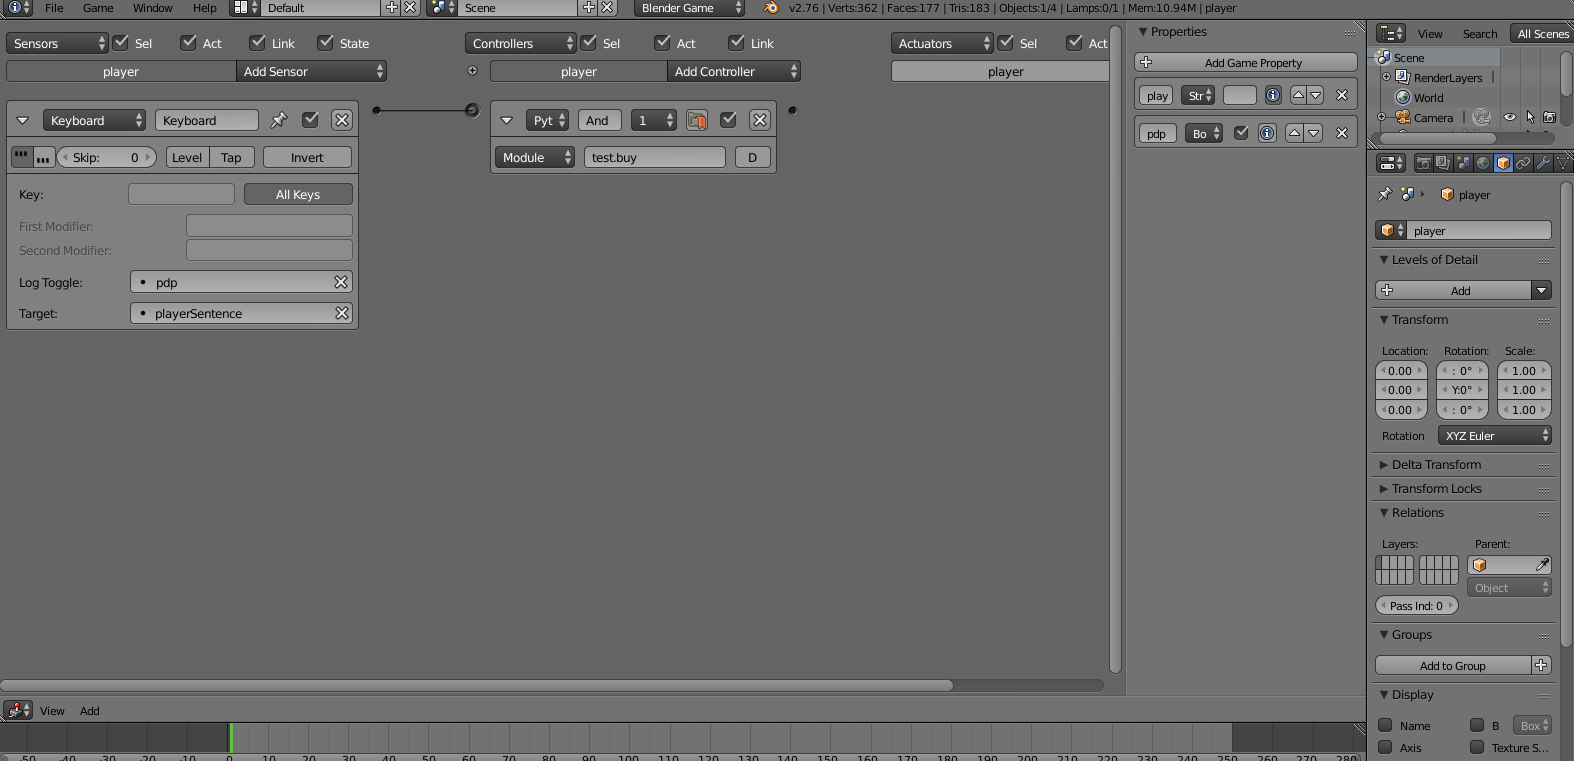Toggle the Controllers Link filter checkbox
1574x761 pixels.
click(737, 42)
